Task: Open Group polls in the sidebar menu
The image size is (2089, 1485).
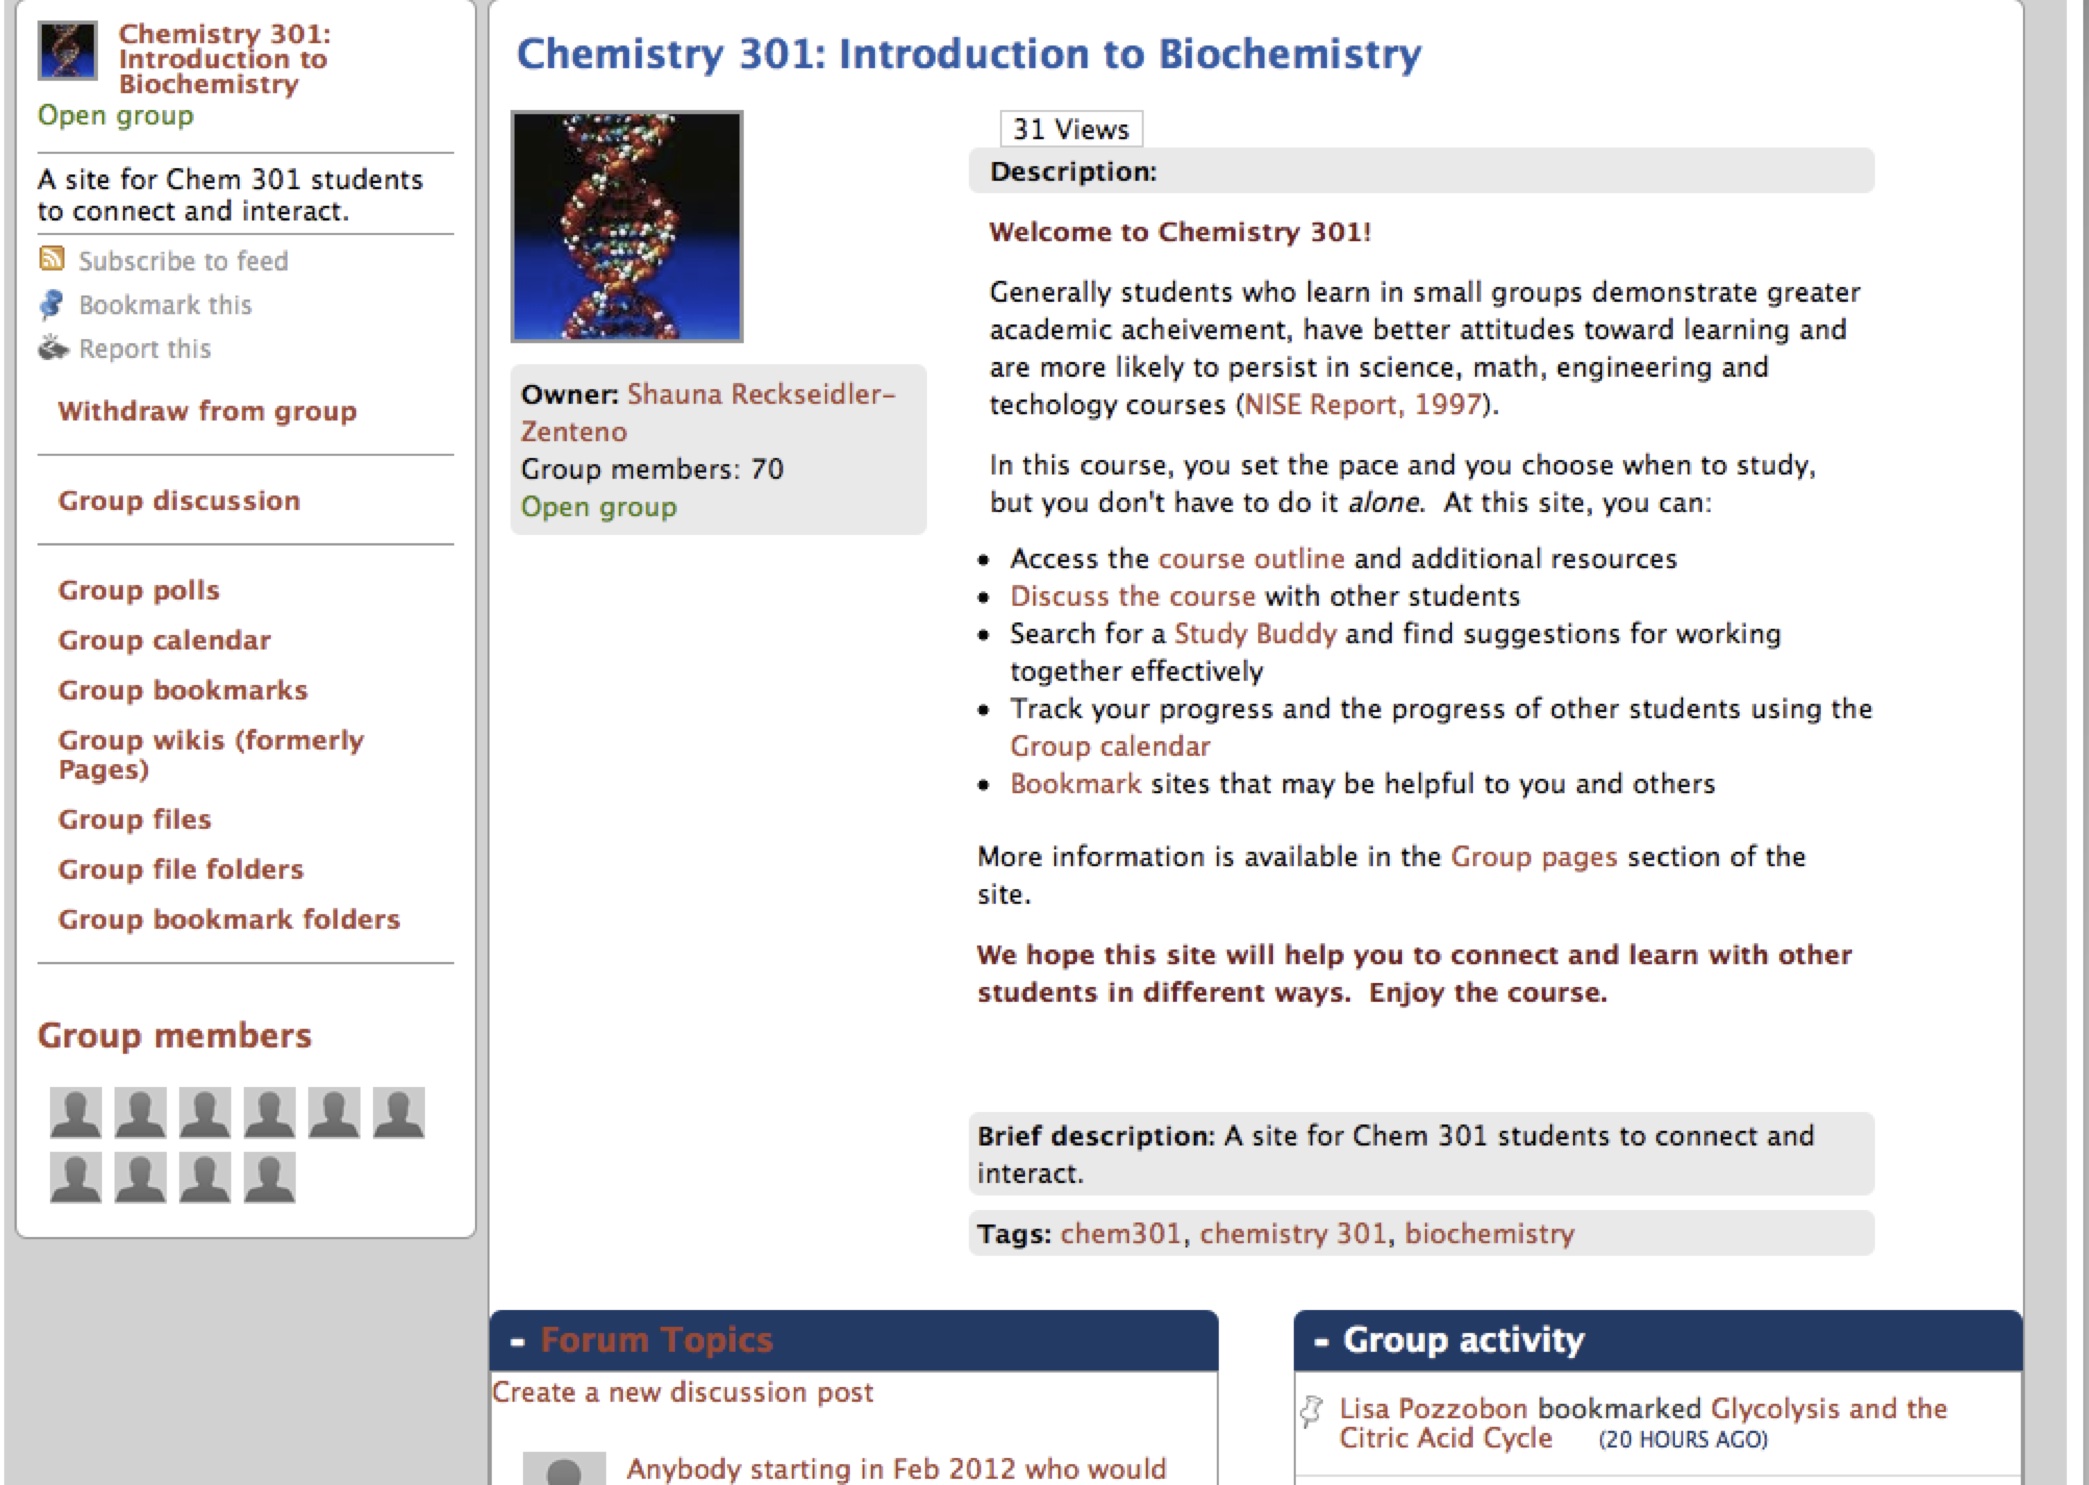Action: pos(139,590)
